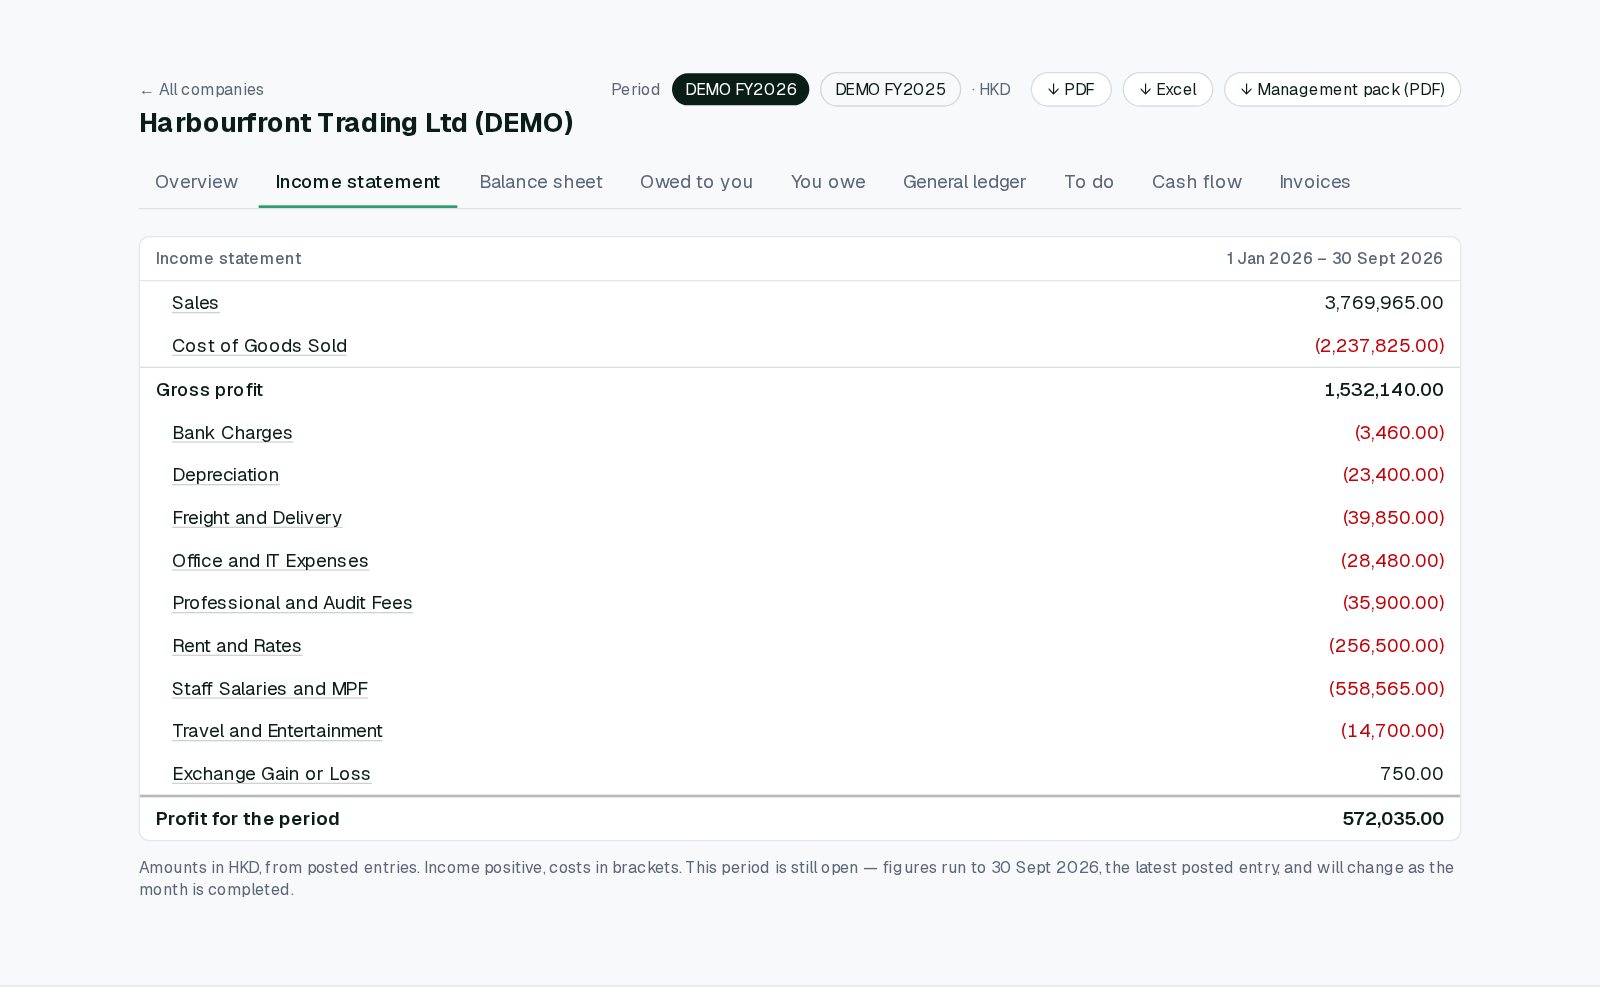Select the Income statement tab
Image resolution: width=1600 pixels, height=1000 pixels.
[x=358, y=182]
